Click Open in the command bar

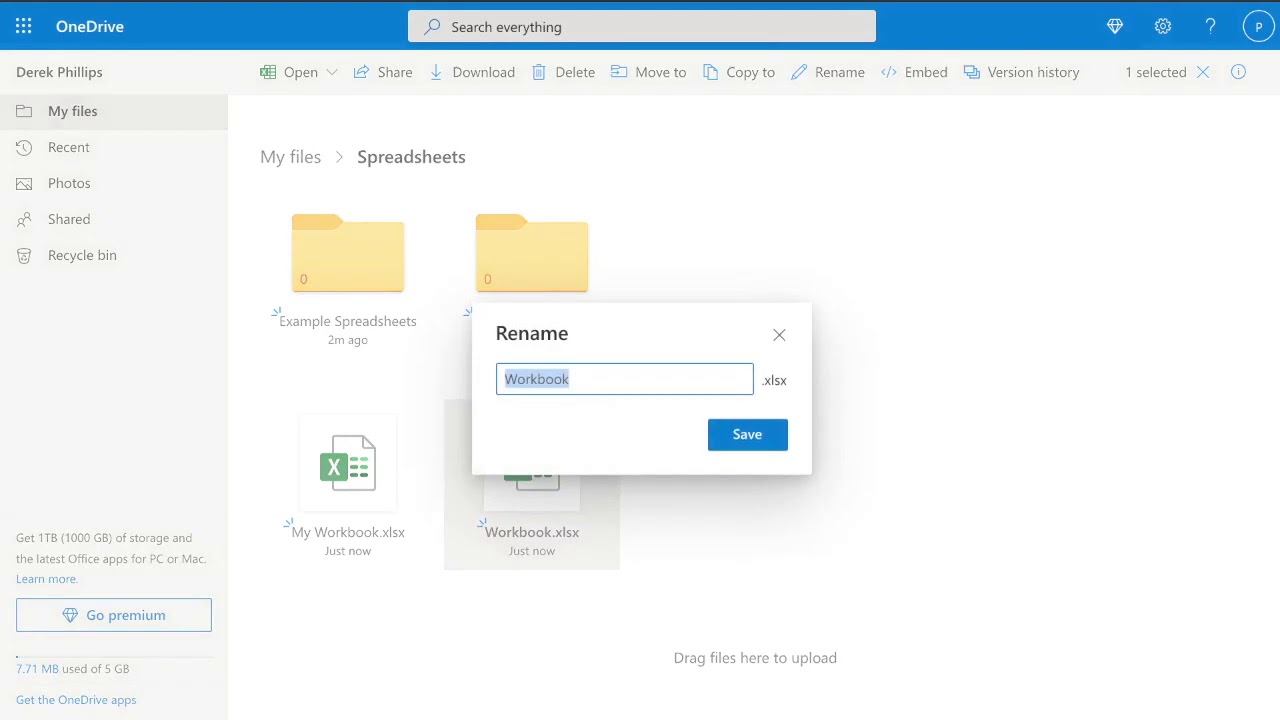(x=289, y=72)
